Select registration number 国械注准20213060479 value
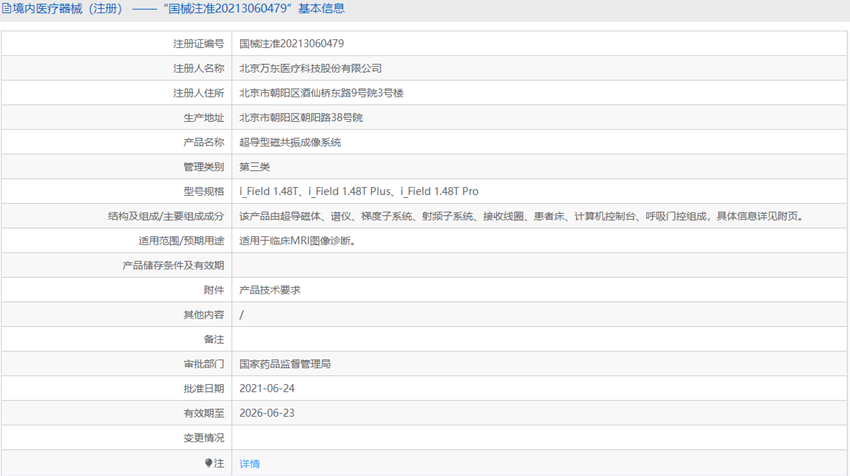850x476 pixels. tap(292, 43)
